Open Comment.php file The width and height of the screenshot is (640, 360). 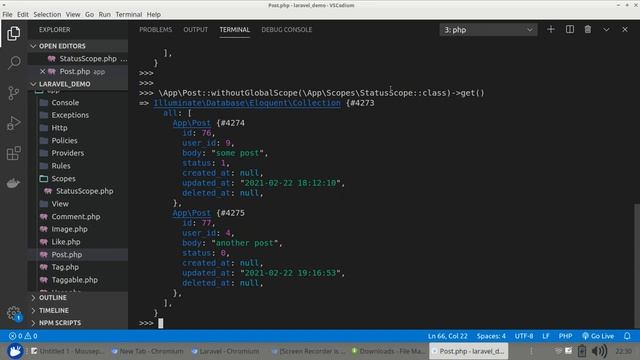pos(76,216)
